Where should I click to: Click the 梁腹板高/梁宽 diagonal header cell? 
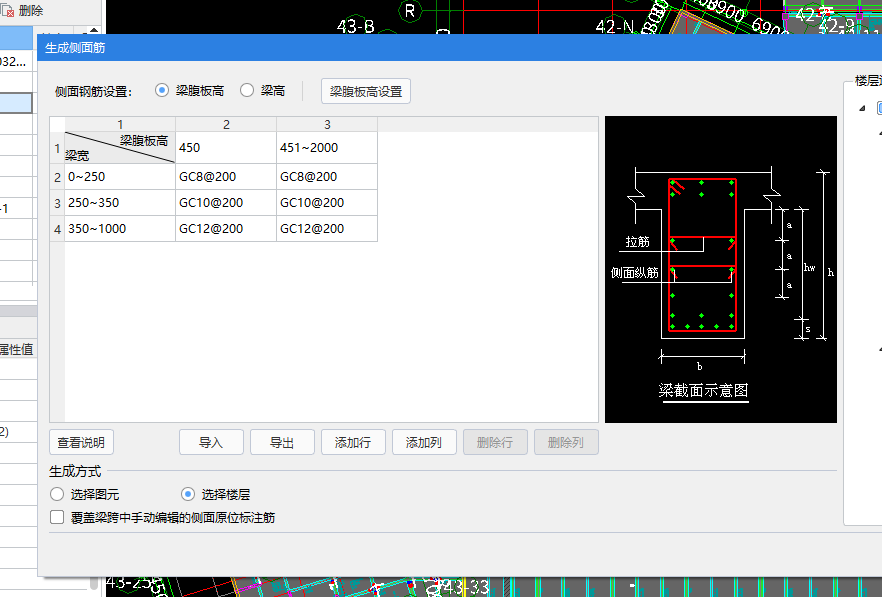coord(120,148)
